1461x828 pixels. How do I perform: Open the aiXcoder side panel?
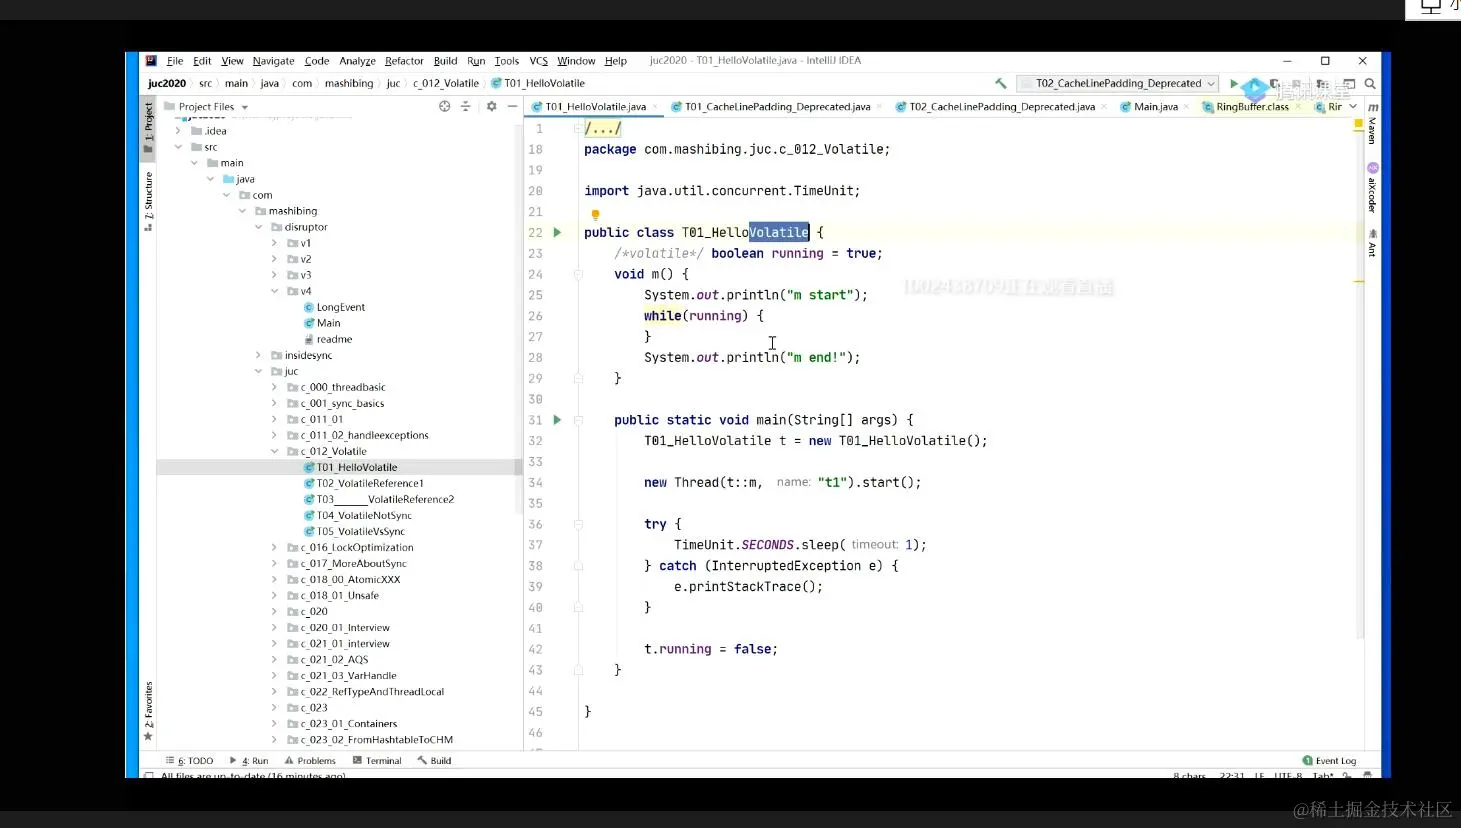point(1372,188)
